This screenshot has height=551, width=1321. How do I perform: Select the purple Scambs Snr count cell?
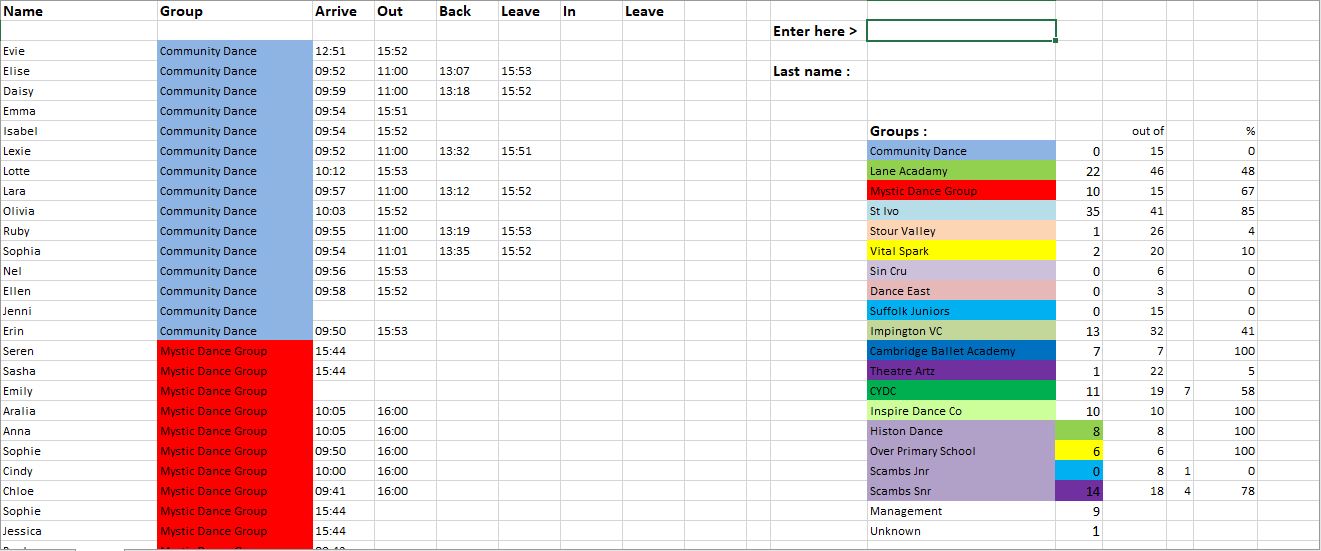[x=1079, y=491]
